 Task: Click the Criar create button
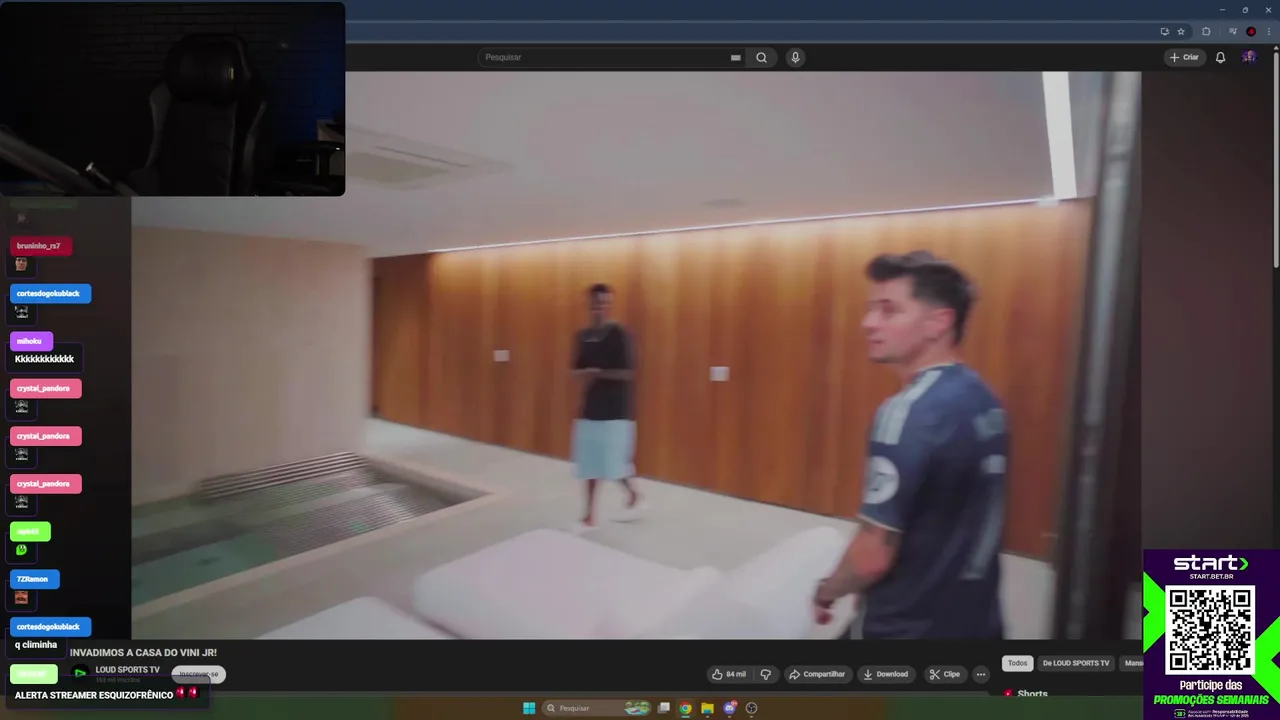(1184, 57)
